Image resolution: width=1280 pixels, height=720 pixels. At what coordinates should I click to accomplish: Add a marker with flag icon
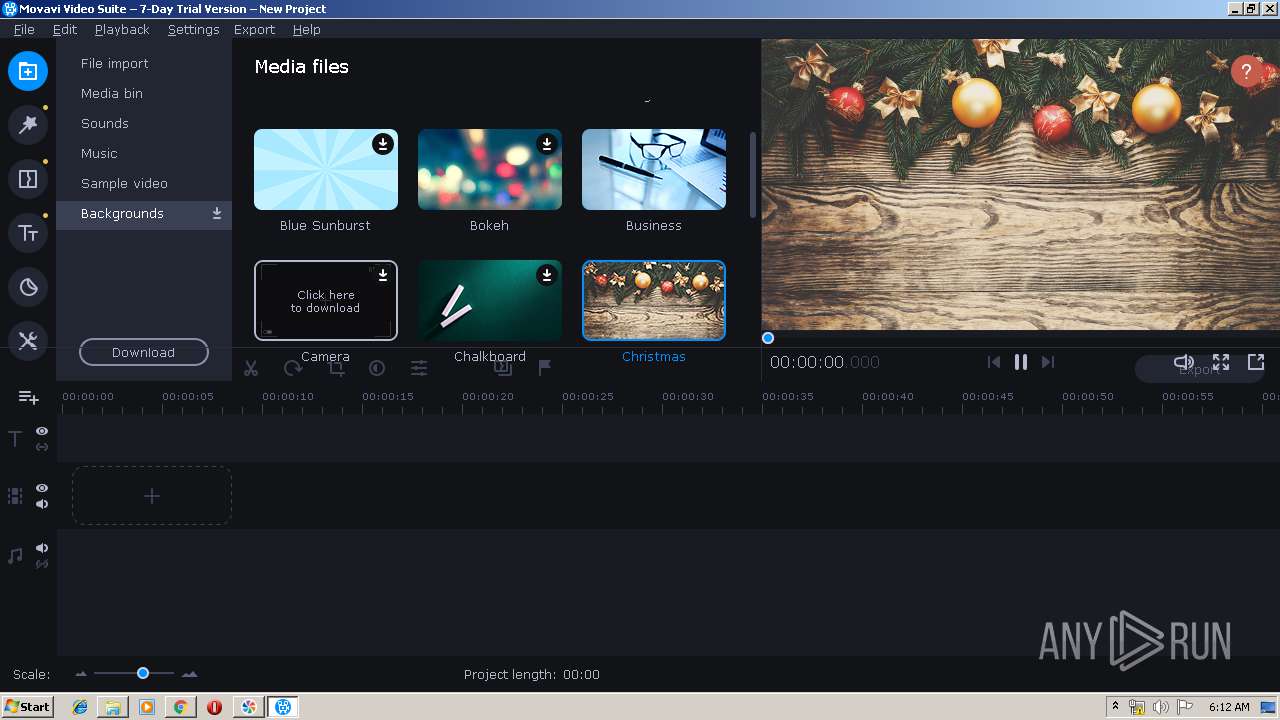click(545, 368)
